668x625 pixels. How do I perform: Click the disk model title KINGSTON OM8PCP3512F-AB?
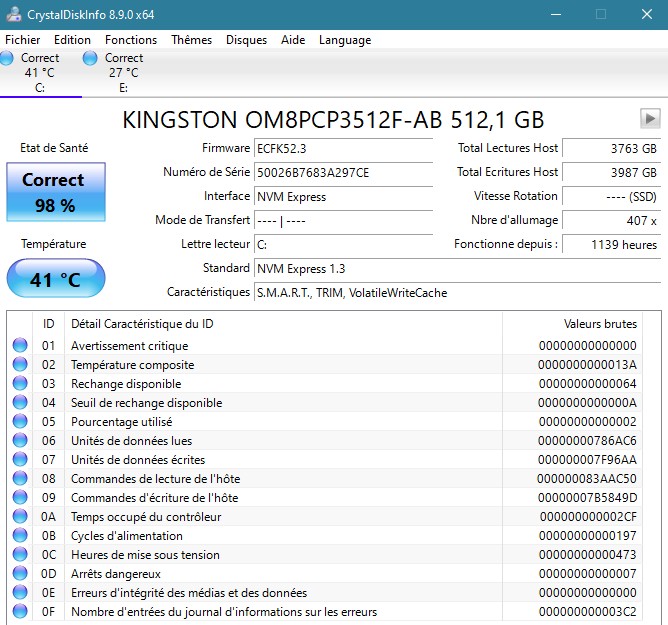tap(333, 120)
